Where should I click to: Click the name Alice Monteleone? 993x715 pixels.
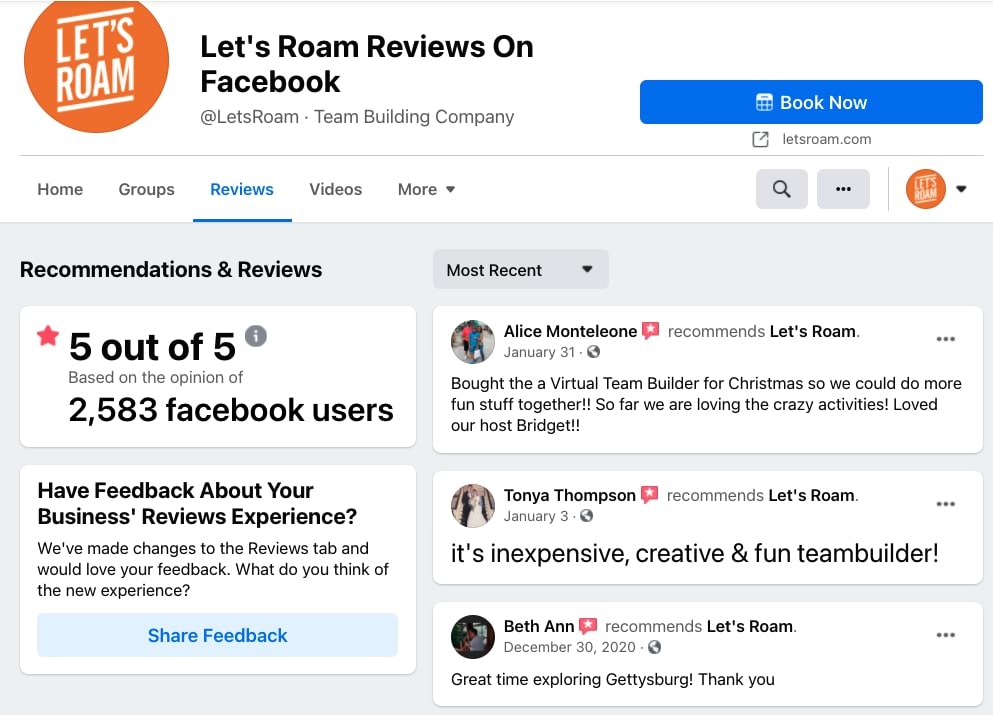pyautogui.click(x=570, y=331)
